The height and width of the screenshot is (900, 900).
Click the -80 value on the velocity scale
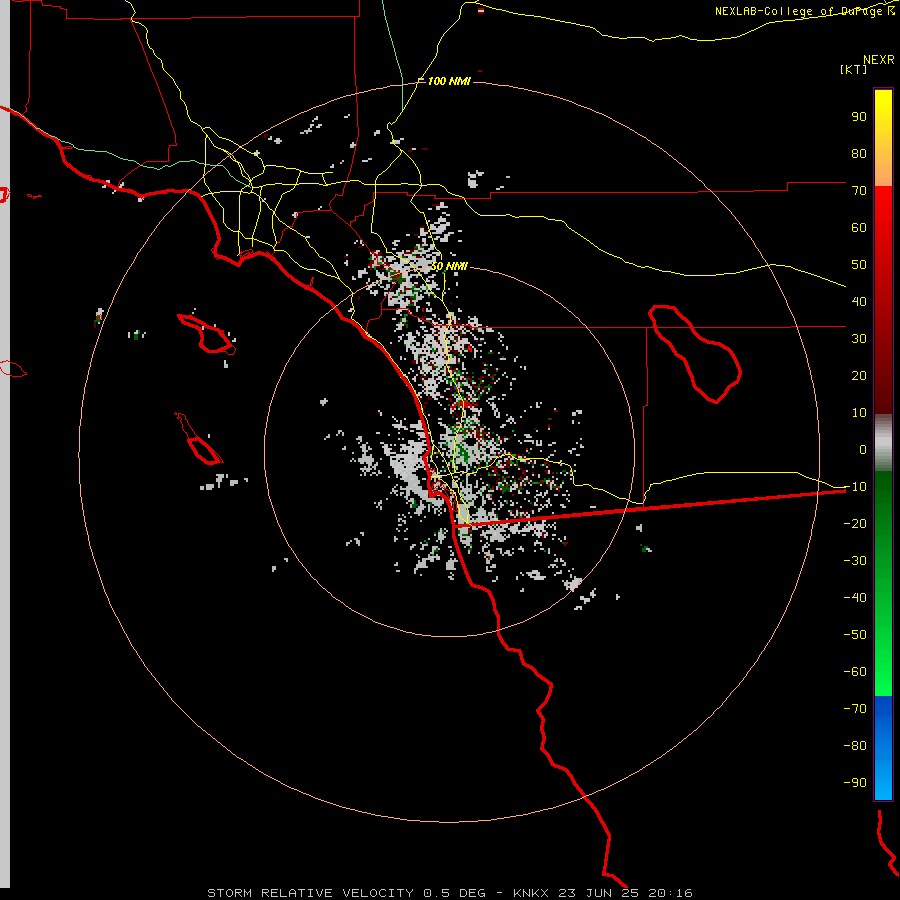tap(855, 746)
